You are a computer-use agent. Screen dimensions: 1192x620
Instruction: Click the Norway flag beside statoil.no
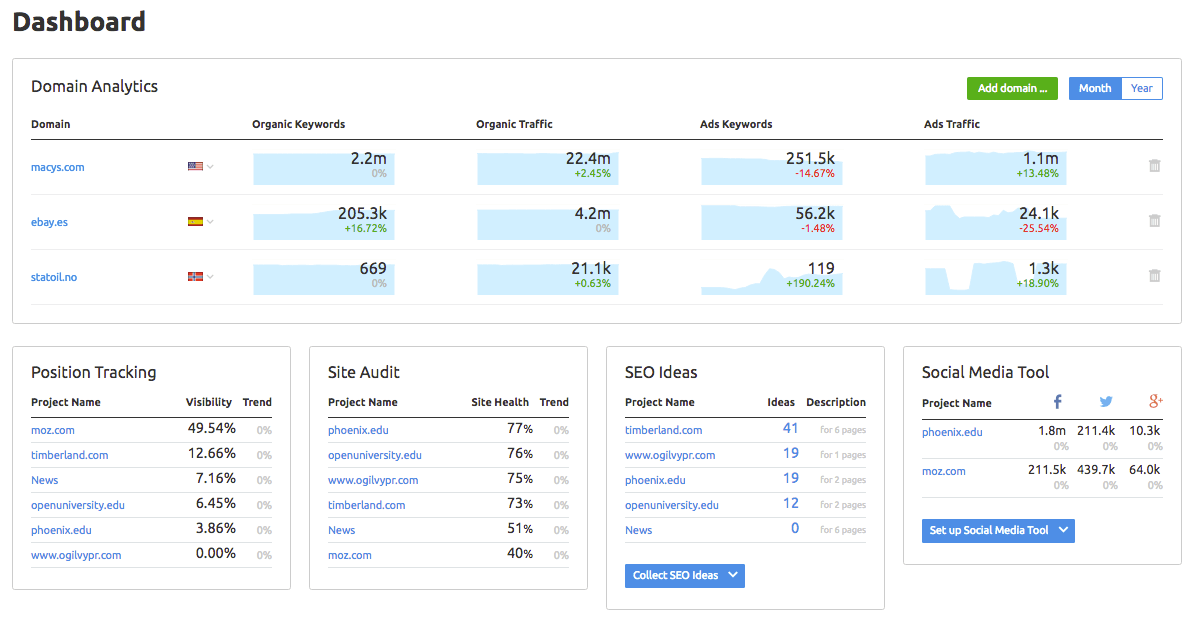197,277
